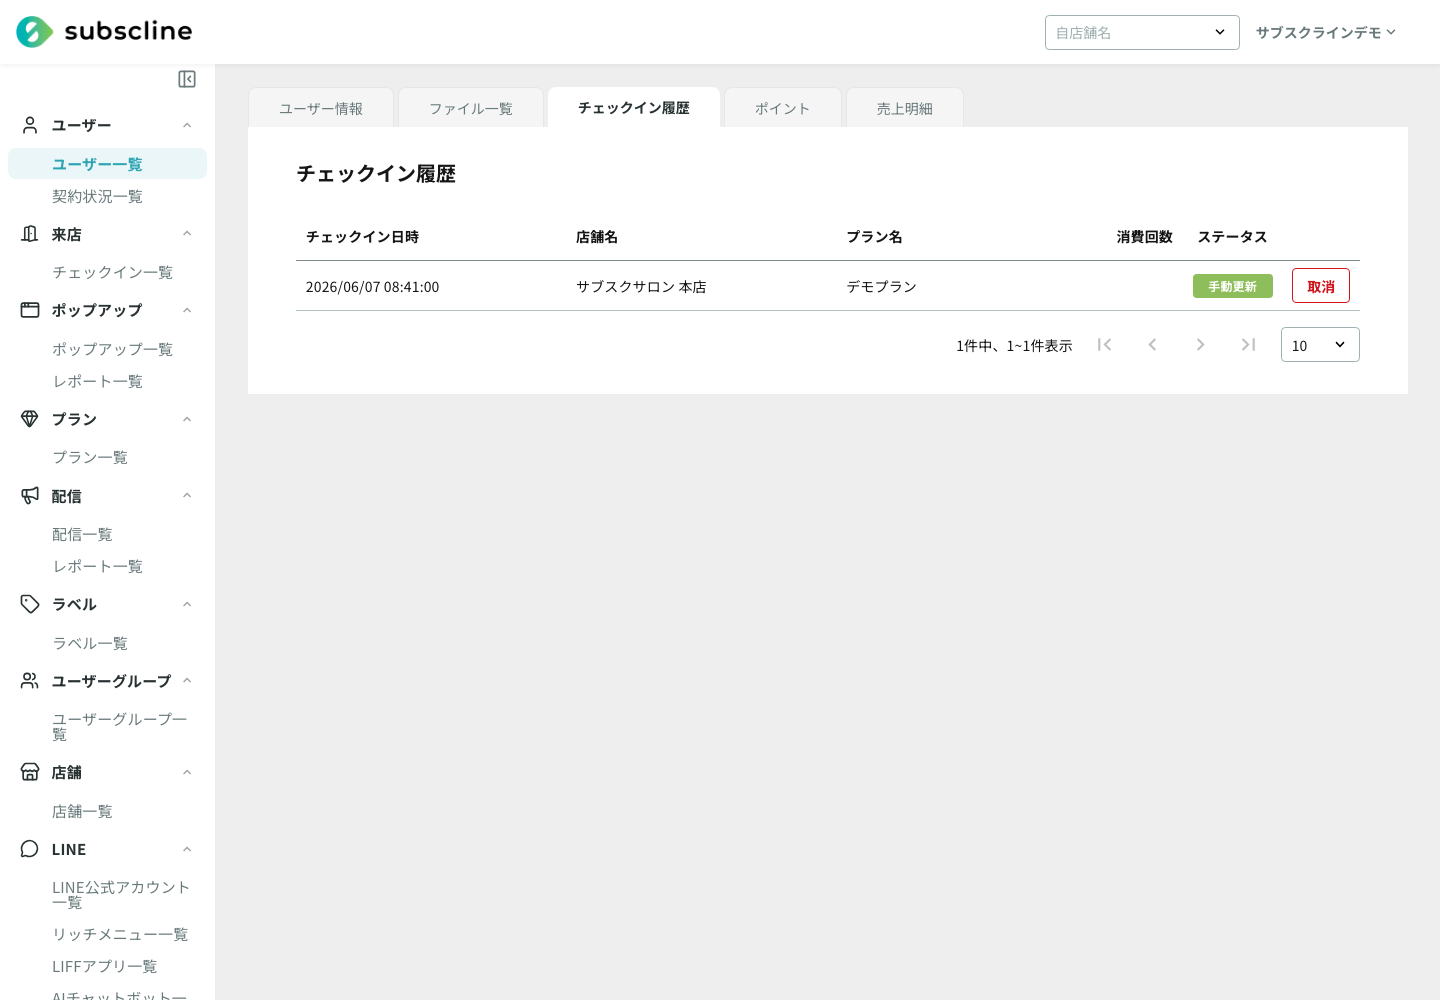Switch to the 売上明細 tab
1440x1000 pixels.
pos(905,108)
